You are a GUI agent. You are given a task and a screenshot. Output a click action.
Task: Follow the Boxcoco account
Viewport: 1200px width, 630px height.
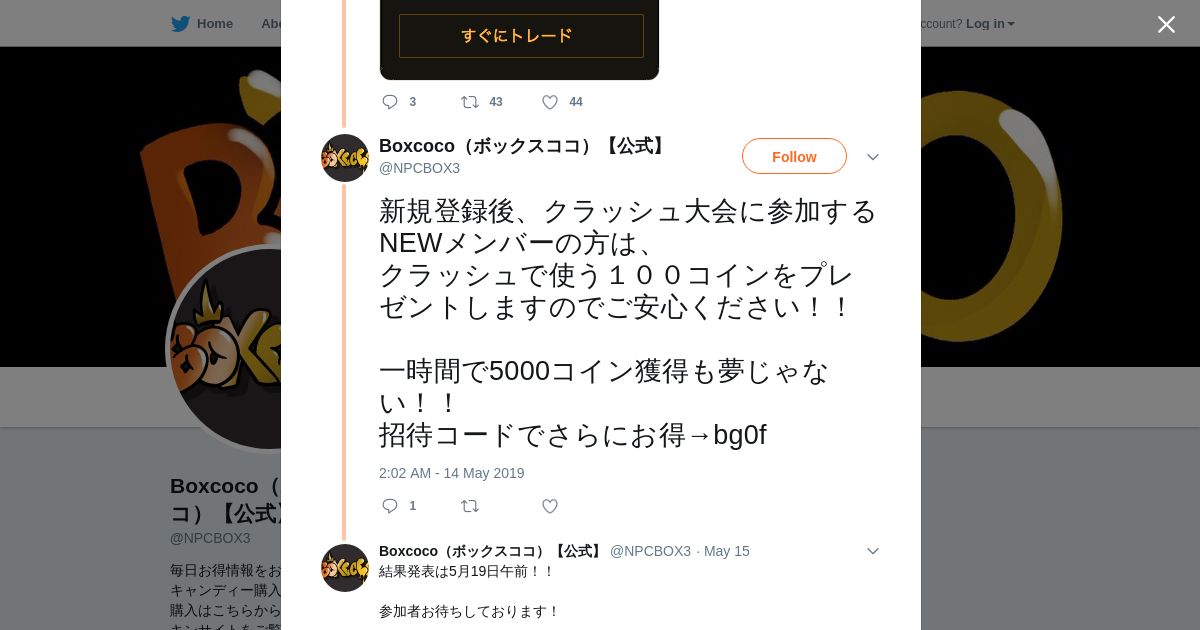coord(794,156)
